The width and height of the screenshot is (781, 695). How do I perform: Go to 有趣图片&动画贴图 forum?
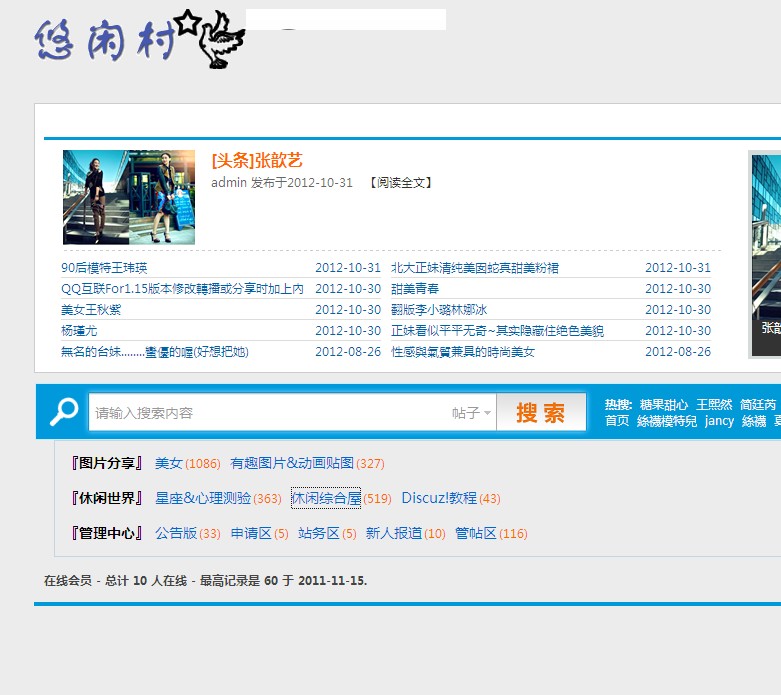[292, 463]
